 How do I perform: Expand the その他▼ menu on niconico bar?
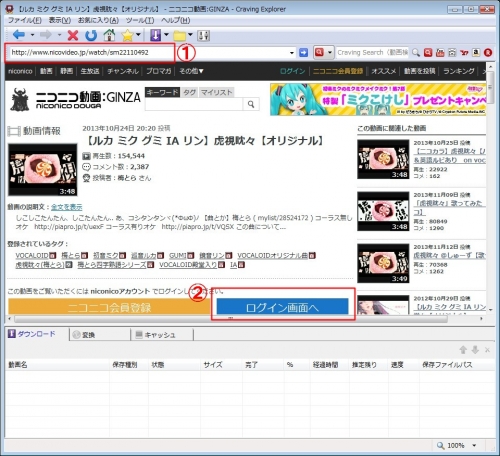pos(191,71)
